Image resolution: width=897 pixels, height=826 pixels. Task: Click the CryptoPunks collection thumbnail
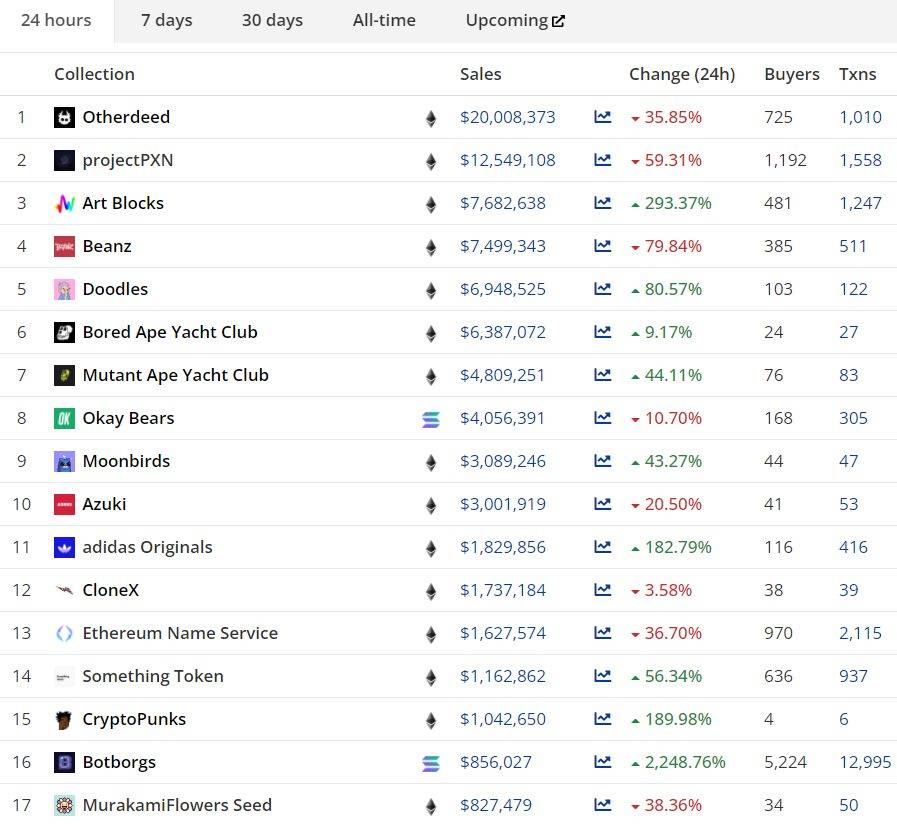point(64,720)
